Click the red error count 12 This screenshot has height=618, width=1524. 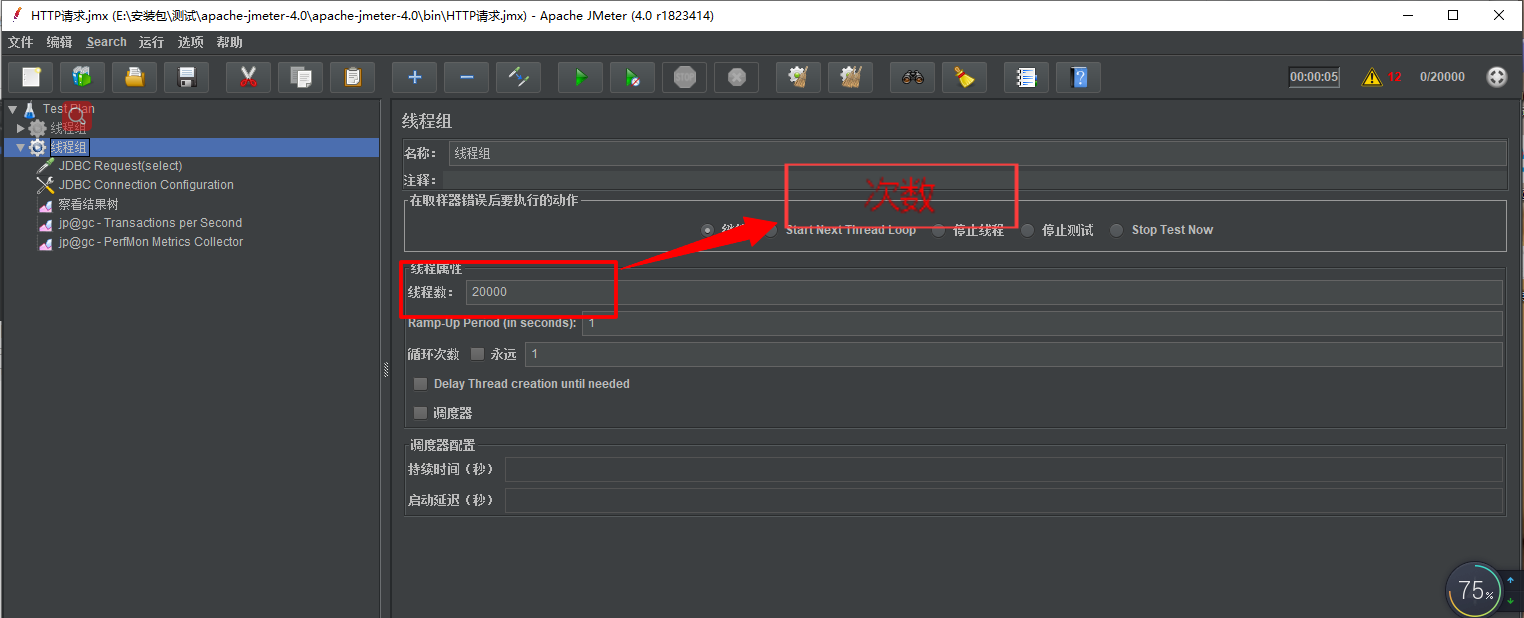click(1395, 77)
